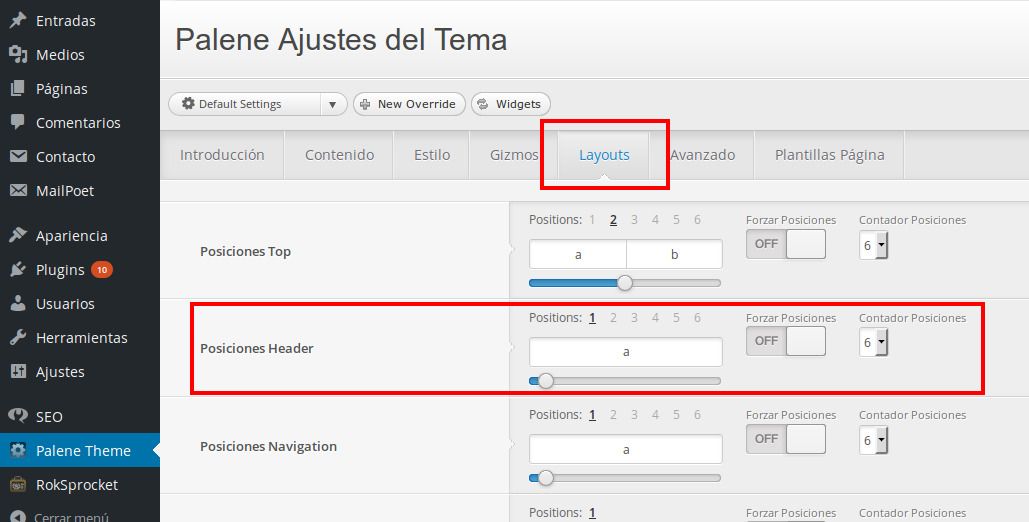
Task: Click the MailPoet envelope icon
Action: 18,190
